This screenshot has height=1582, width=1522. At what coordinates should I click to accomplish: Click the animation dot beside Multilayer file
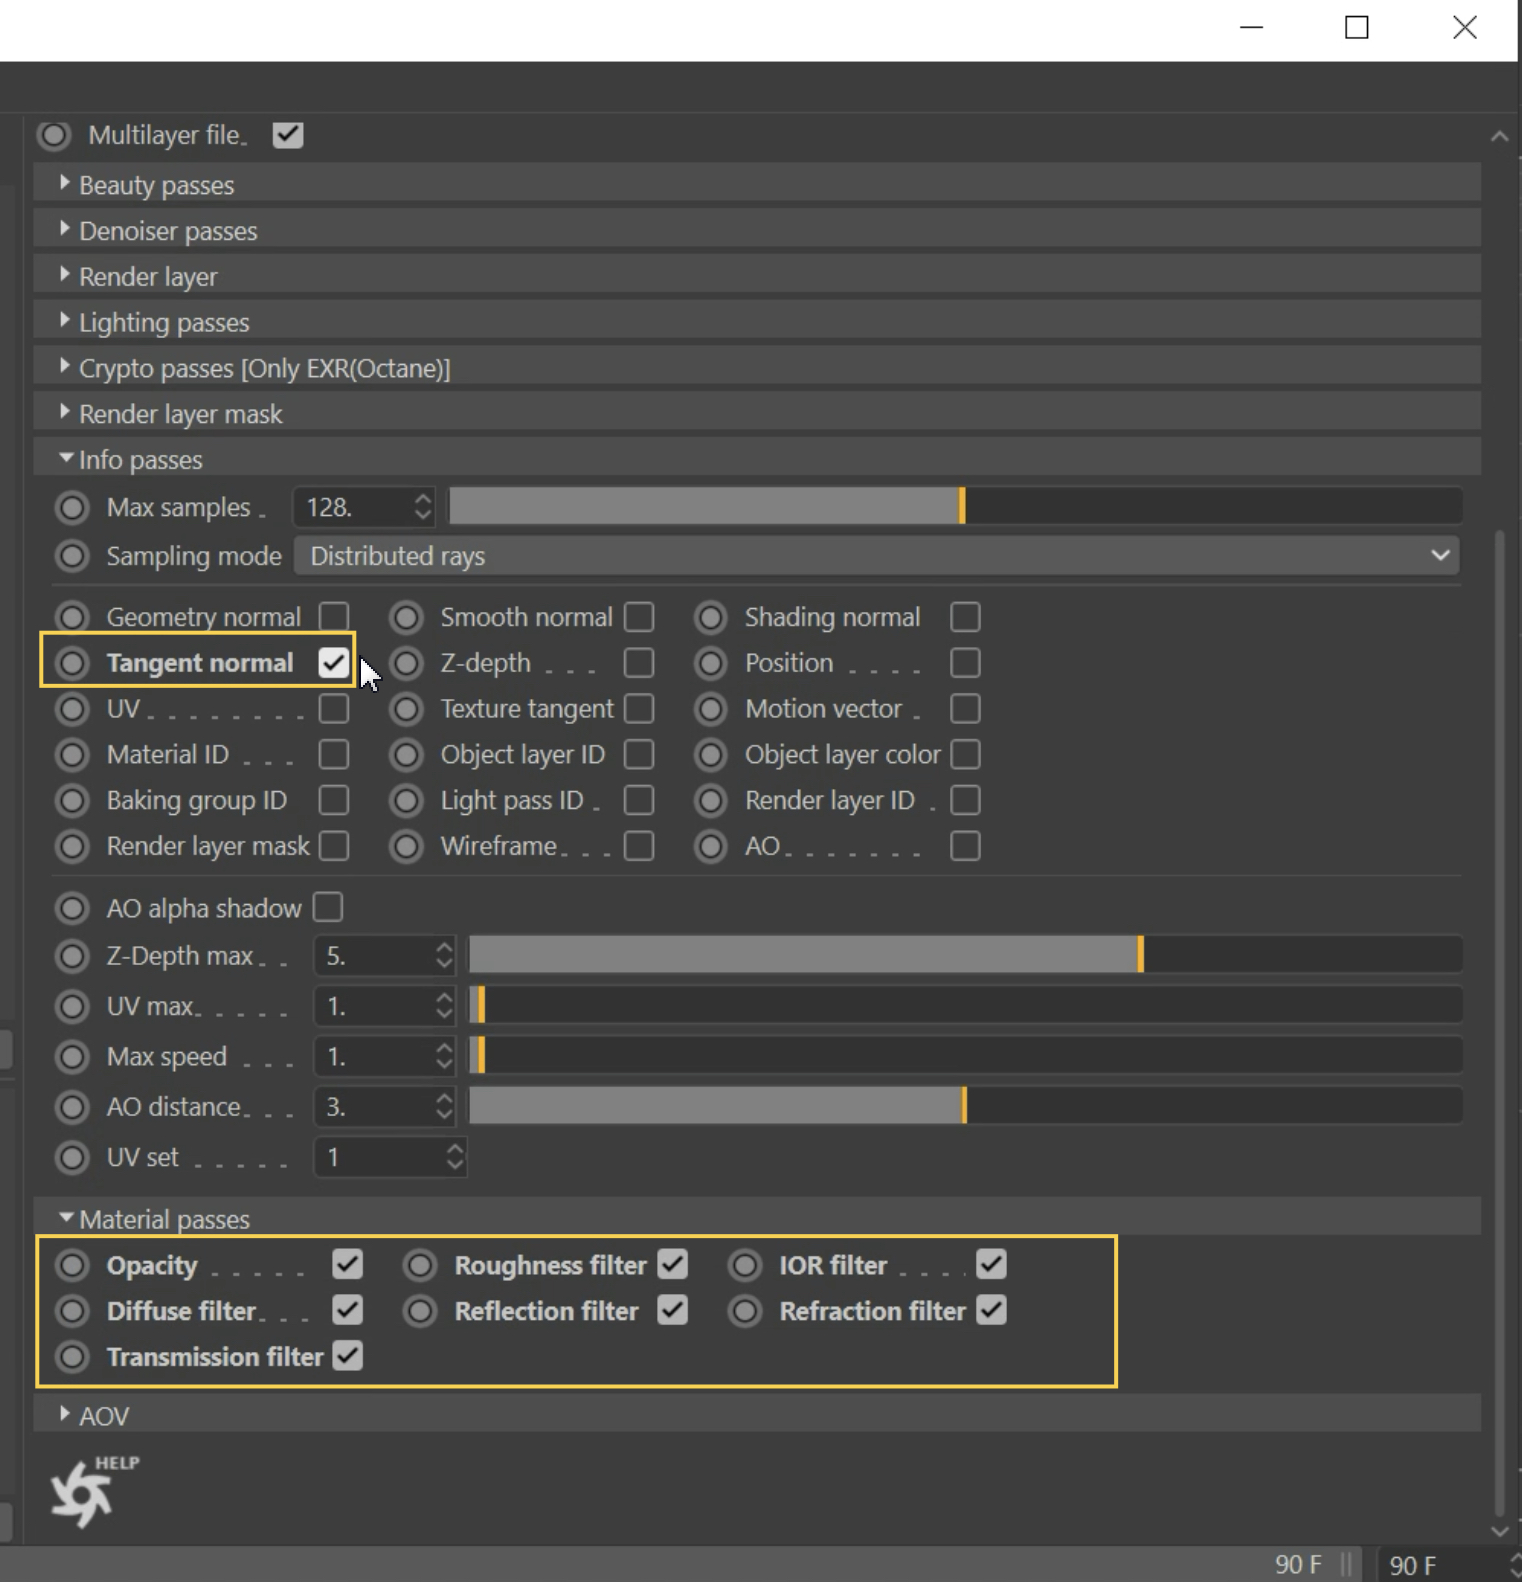[54, 135]
